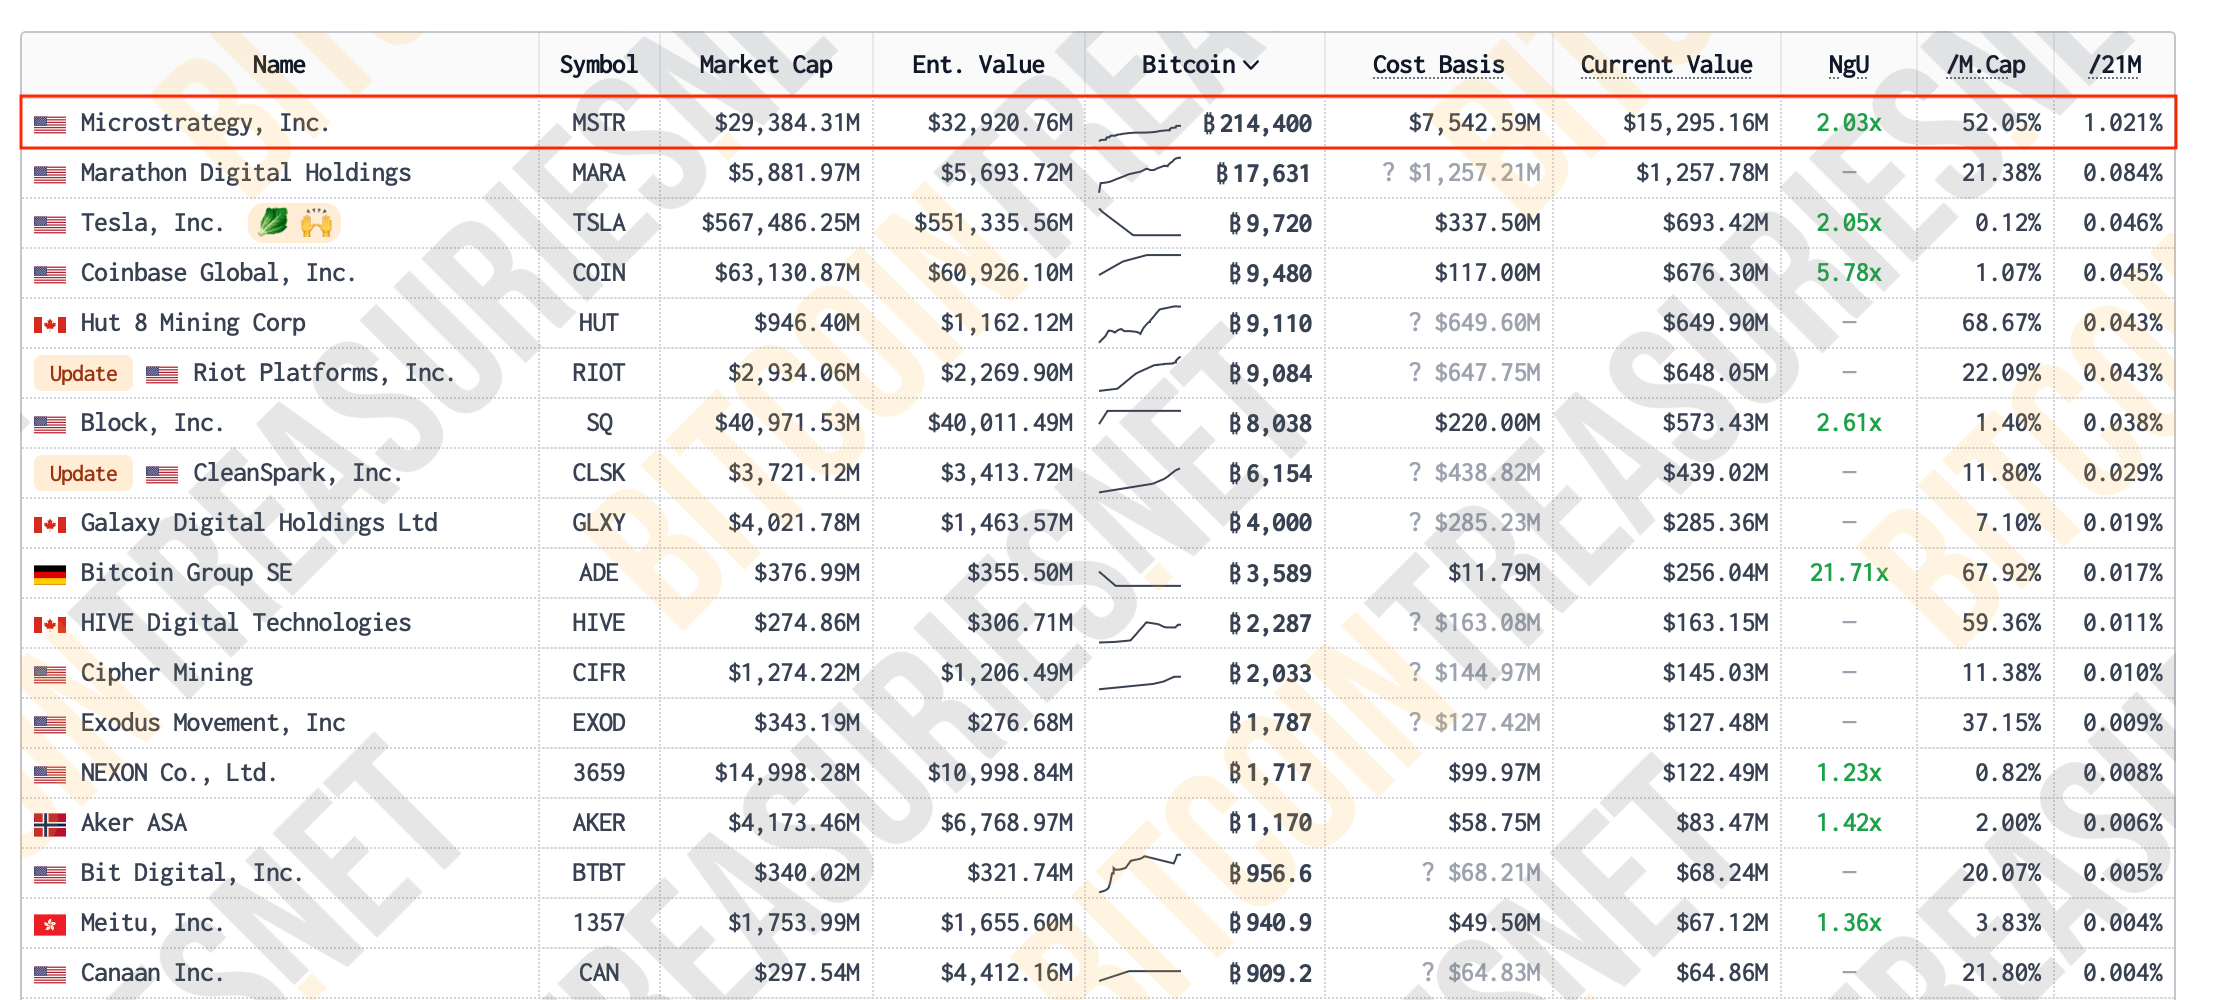Open Bit Digital's bitcoin sparkline chart
This screenshot has width=2216, height=1000.
[1140, 872]
